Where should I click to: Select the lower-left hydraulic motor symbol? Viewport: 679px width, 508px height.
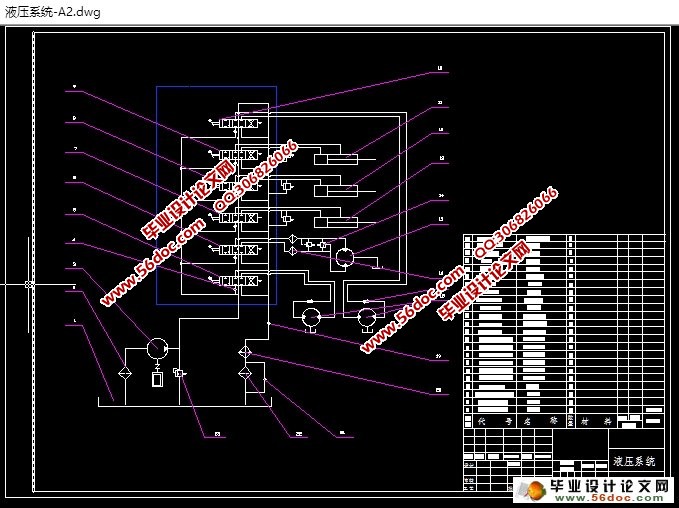312,315
